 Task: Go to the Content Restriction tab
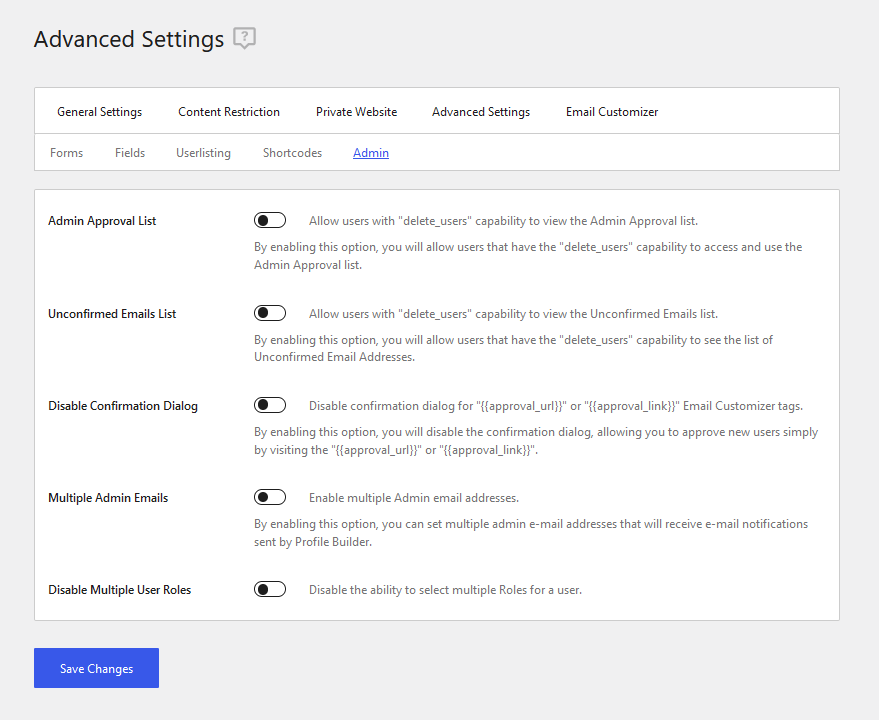[x=229, y=112]
